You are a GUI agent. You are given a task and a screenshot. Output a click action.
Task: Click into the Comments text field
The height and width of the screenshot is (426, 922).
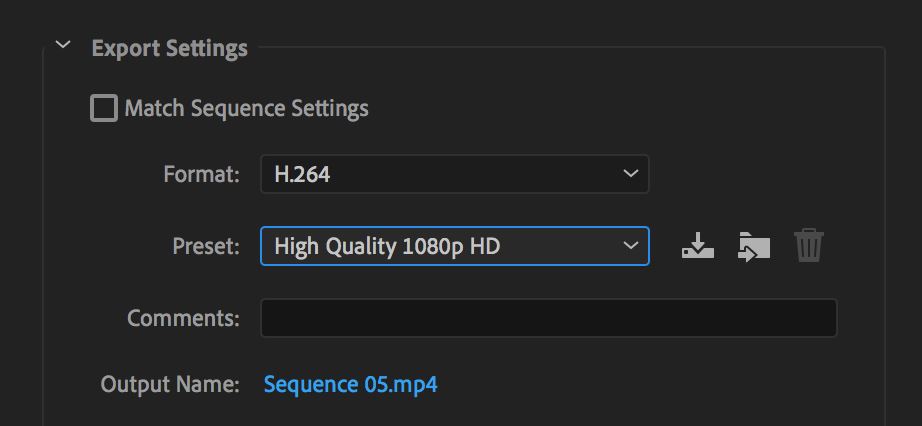(x=548, y=318)
